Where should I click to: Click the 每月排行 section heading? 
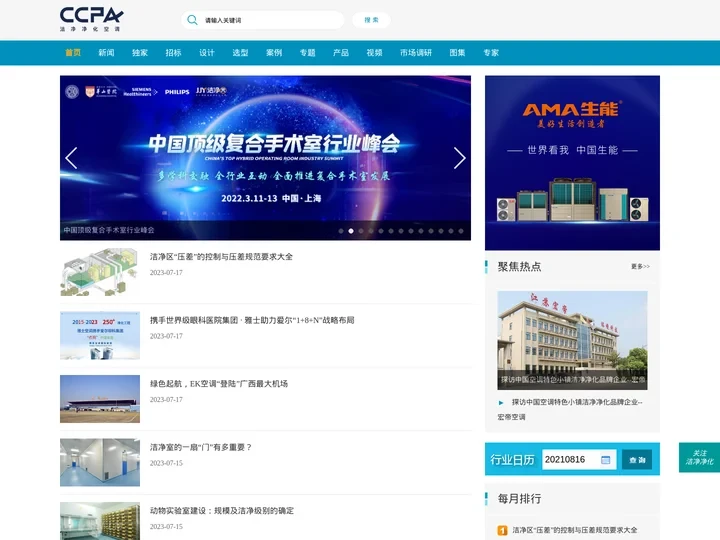519,499
